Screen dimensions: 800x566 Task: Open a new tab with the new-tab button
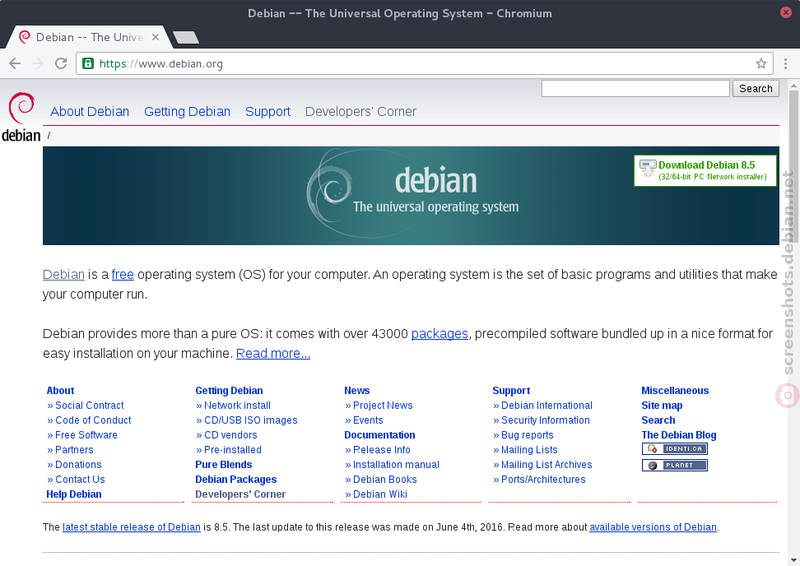coord(186,37)
